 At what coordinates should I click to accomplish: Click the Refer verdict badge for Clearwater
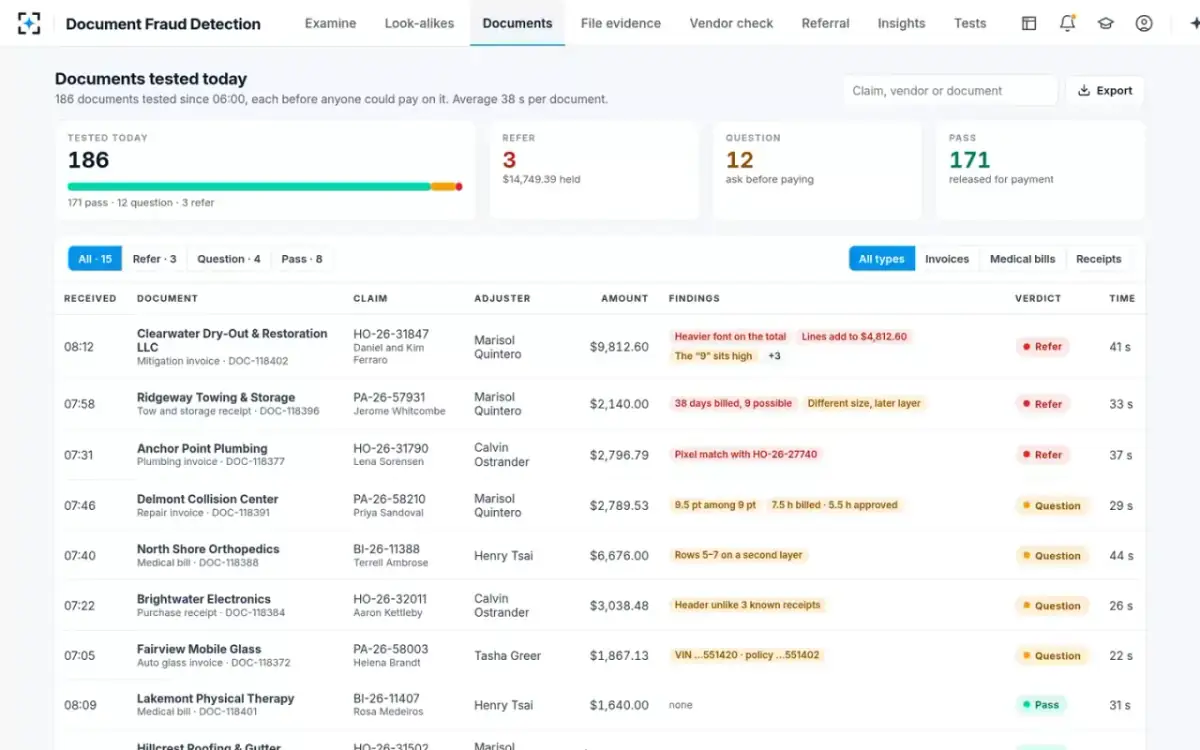pos(1042,346)
